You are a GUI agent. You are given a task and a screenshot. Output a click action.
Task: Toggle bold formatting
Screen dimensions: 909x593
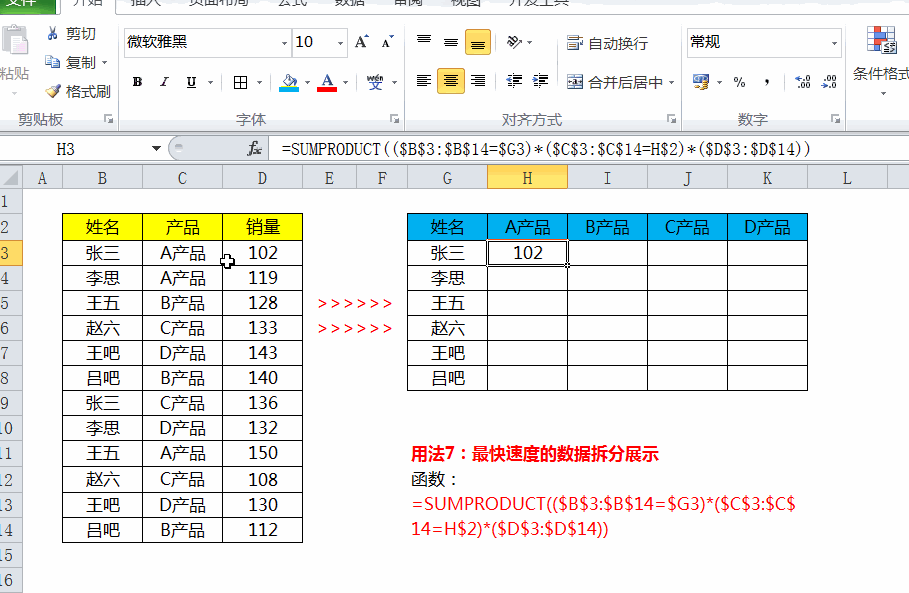[x=137, y=82]
